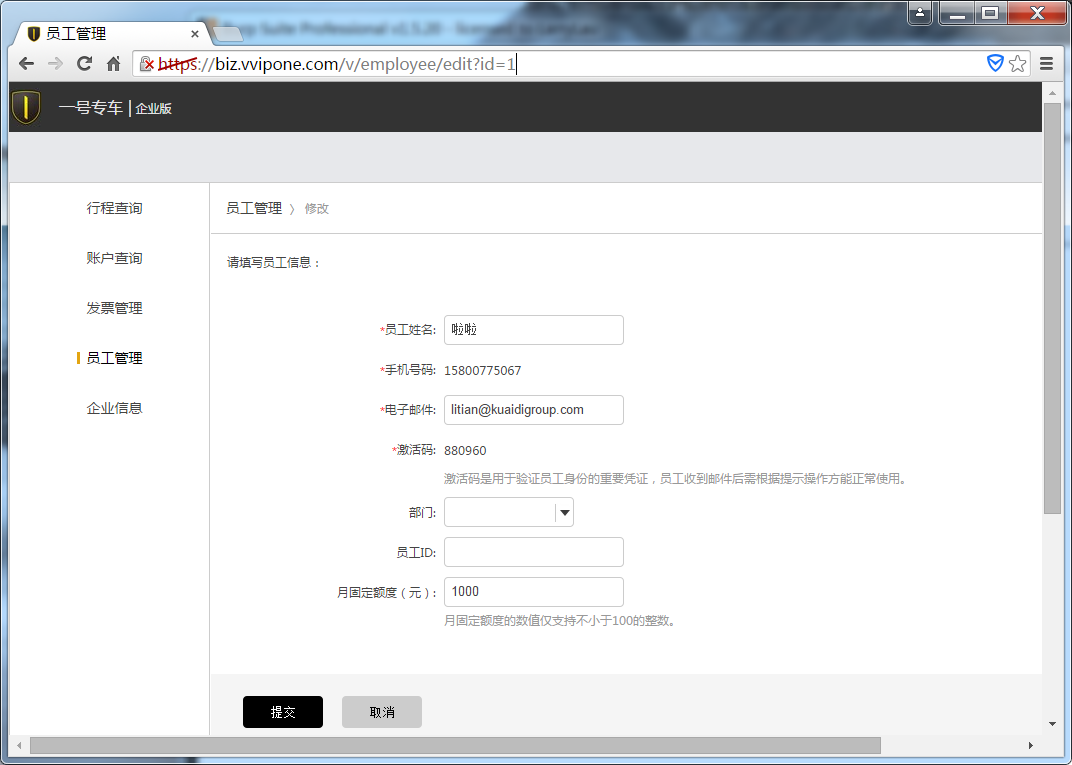Click the 员工管理 breadcrumb link

tap(254, 209)
